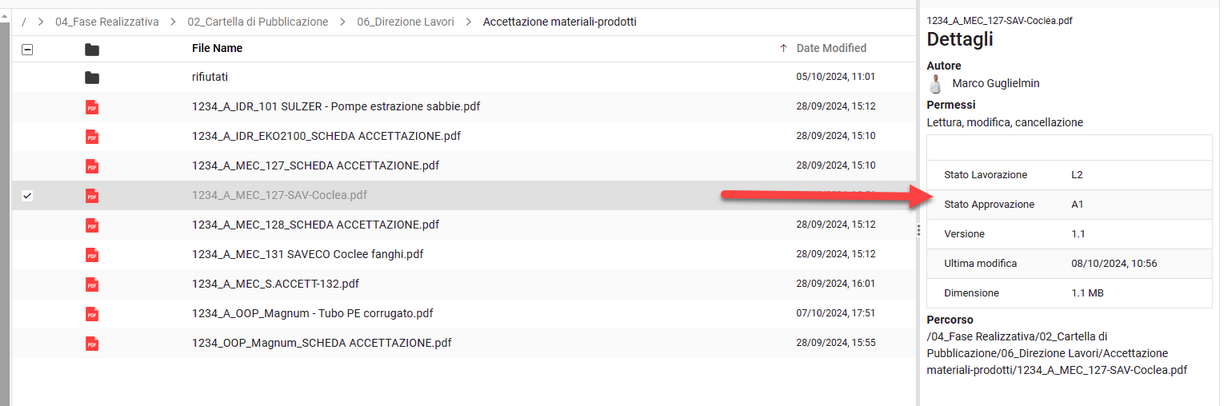Image resolution: width=1232 pixels, height=406 pixels.
Task: Click the rifiutati folder icon
Action: [x=92, y=77]
